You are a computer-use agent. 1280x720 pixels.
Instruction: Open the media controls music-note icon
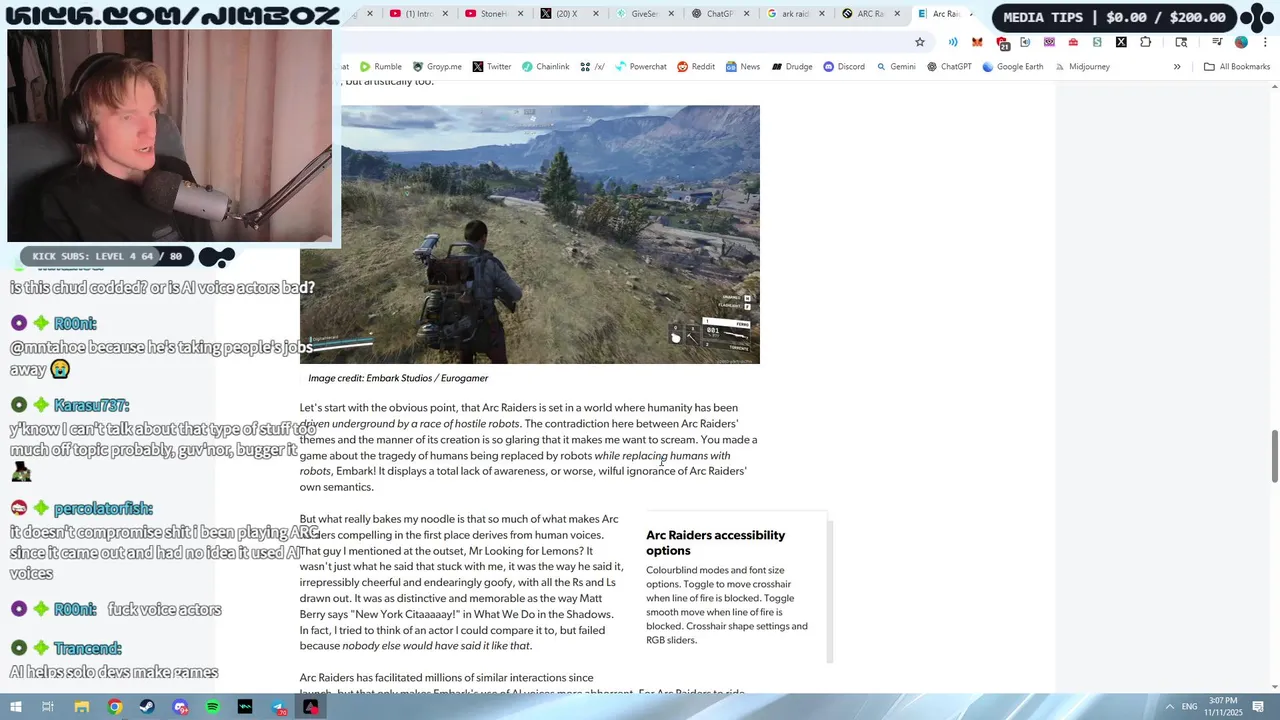coord(1217,42)
